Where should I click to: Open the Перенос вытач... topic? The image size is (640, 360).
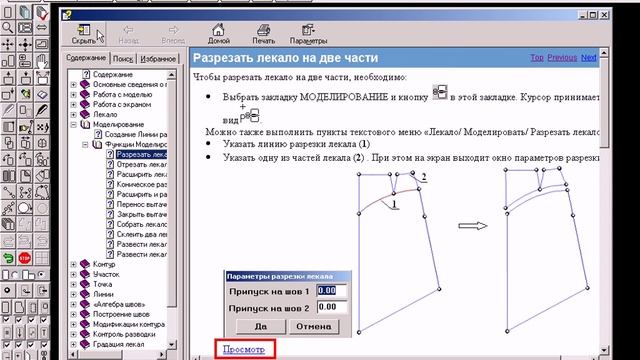142,204
